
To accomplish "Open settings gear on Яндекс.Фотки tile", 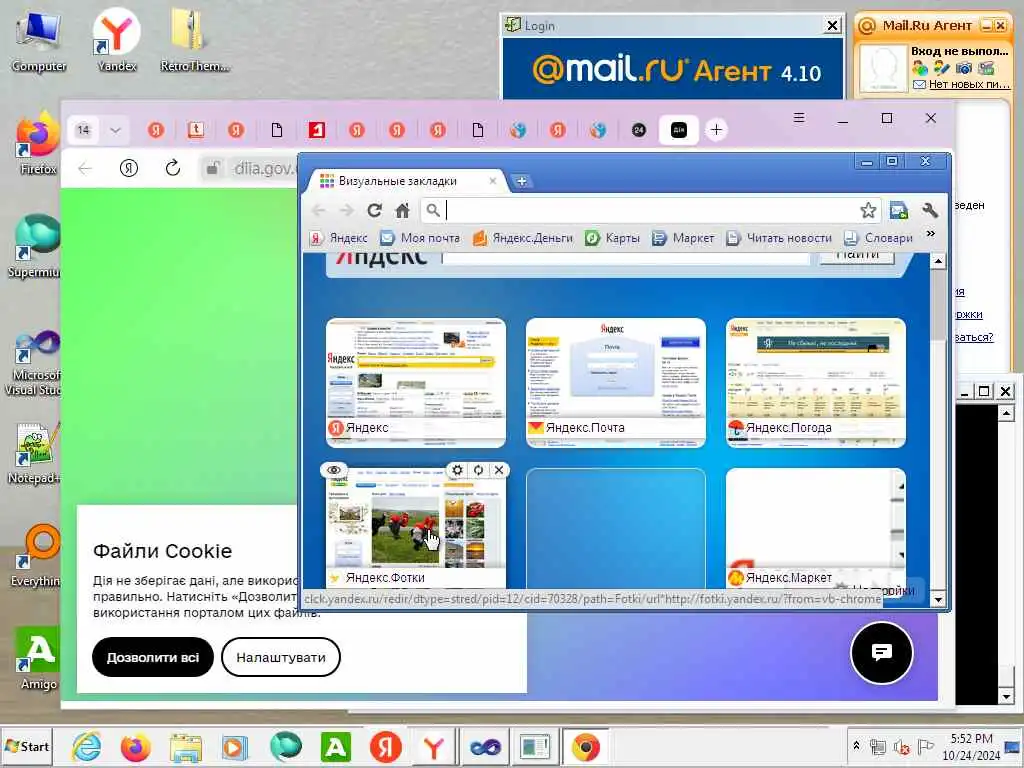I will (x=457, y=470).
